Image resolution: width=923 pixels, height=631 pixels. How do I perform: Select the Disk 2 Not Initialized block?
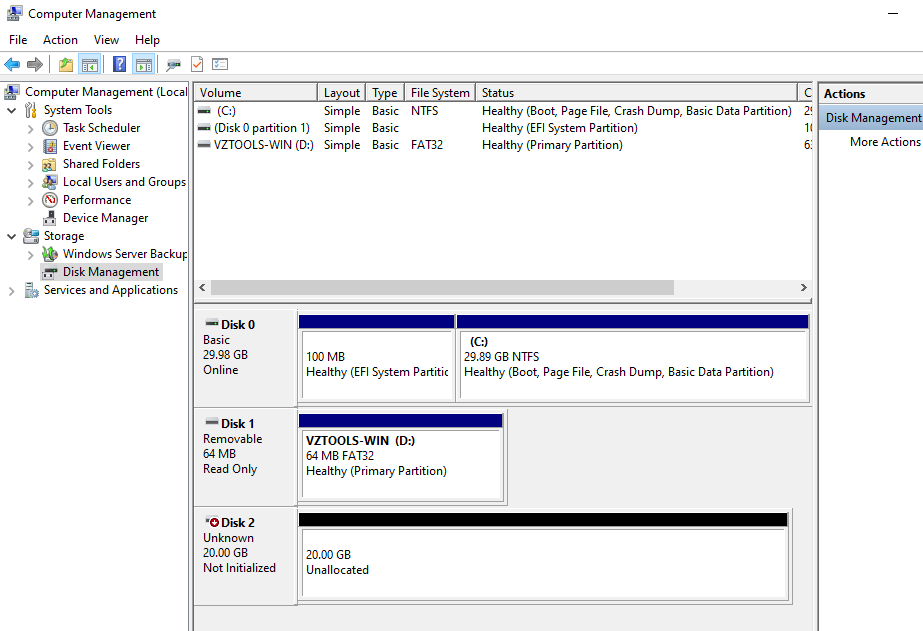pyautogui.click(x=245, y=556)
